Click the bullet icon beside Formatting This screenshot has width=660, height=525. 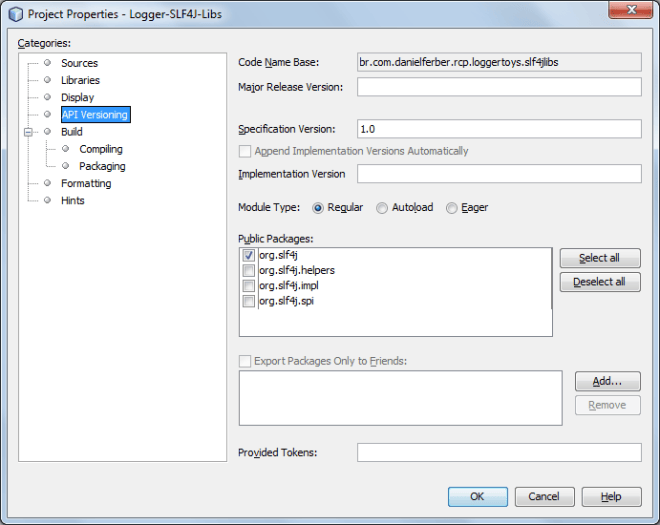47,183
